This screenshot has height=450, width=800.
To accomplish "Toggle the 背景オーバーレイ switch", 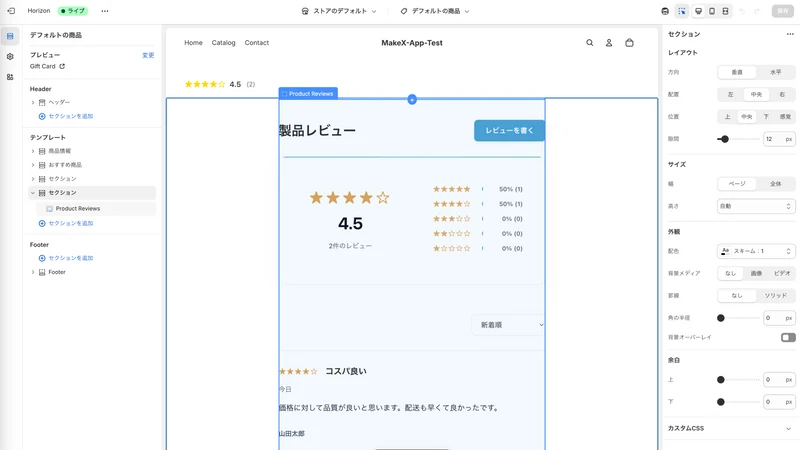I will coord(788,337).
